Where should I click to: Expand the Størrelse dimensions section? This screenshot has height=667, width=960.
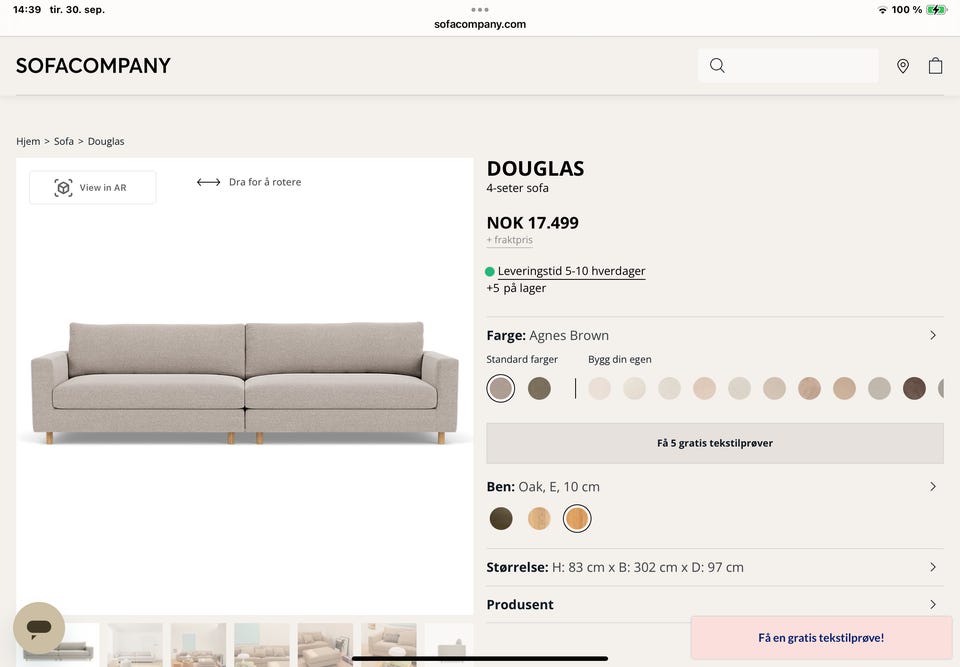[x=933, y=567]
